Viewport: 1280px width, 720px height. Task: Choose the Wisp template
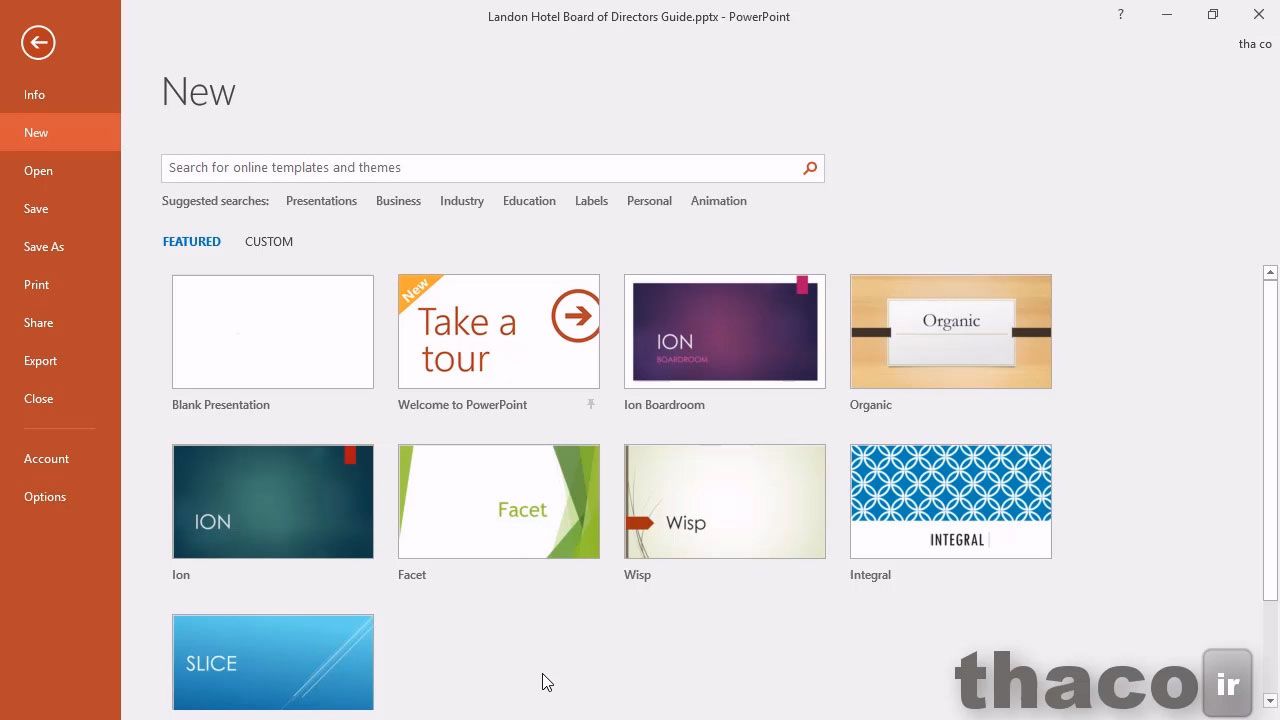(x=725, y=502)
